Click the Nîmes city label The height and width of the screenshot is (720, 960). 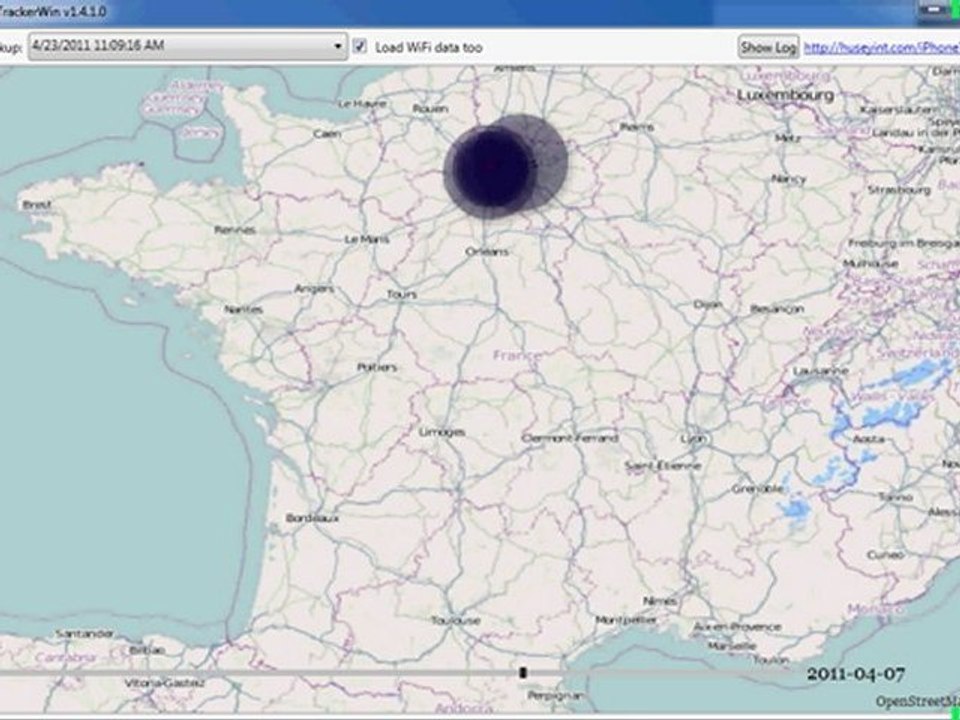click(660, 601)
